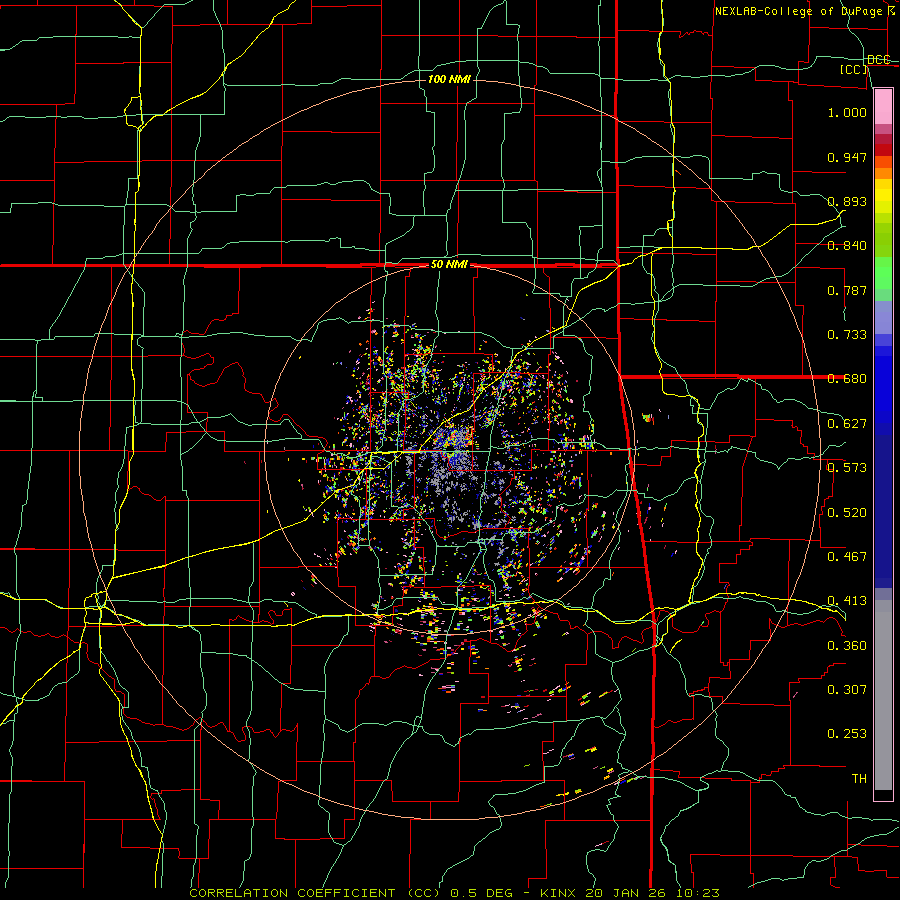Viewport: 900px width, 900px height.
Task: Pick the pink swatch at the top of the color bar
Action: coord(883,107)
